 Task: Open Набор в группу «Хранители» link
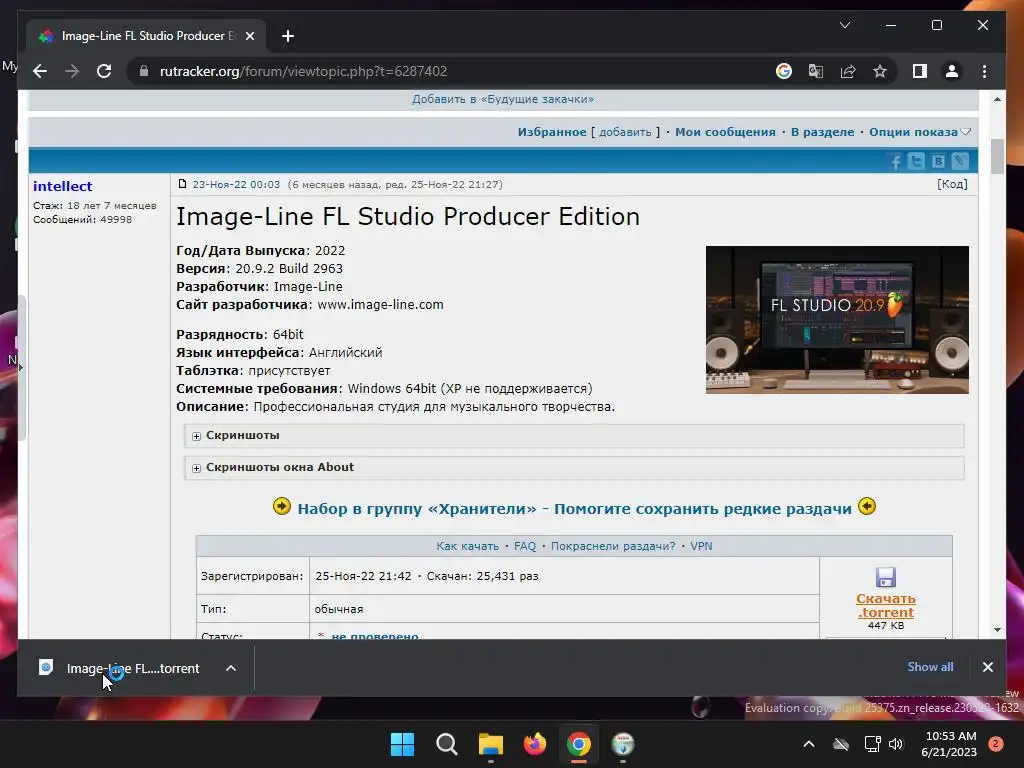575,509
